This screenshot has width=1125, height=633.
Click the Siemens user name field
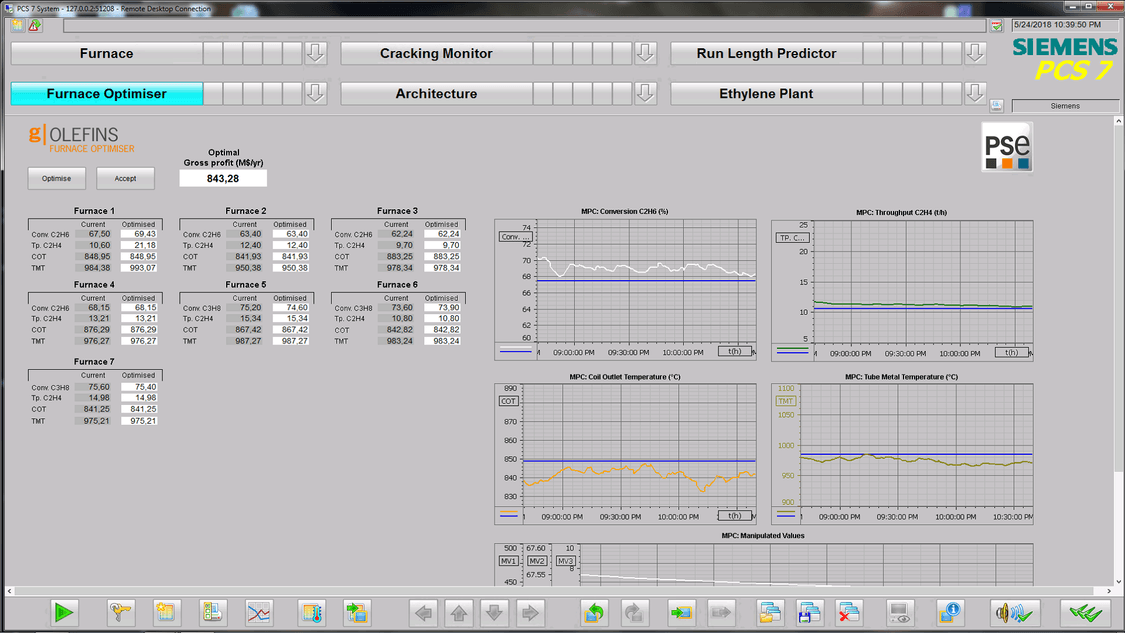(x=1065, y=106)
